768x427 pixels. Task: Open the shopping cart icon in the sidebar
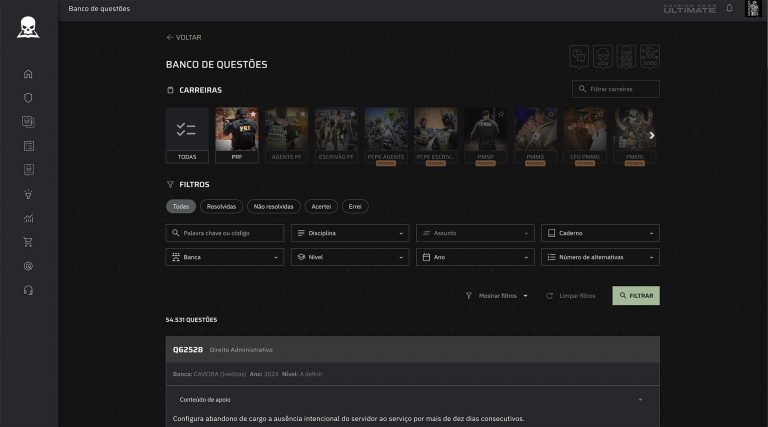[x=28, y=242]
